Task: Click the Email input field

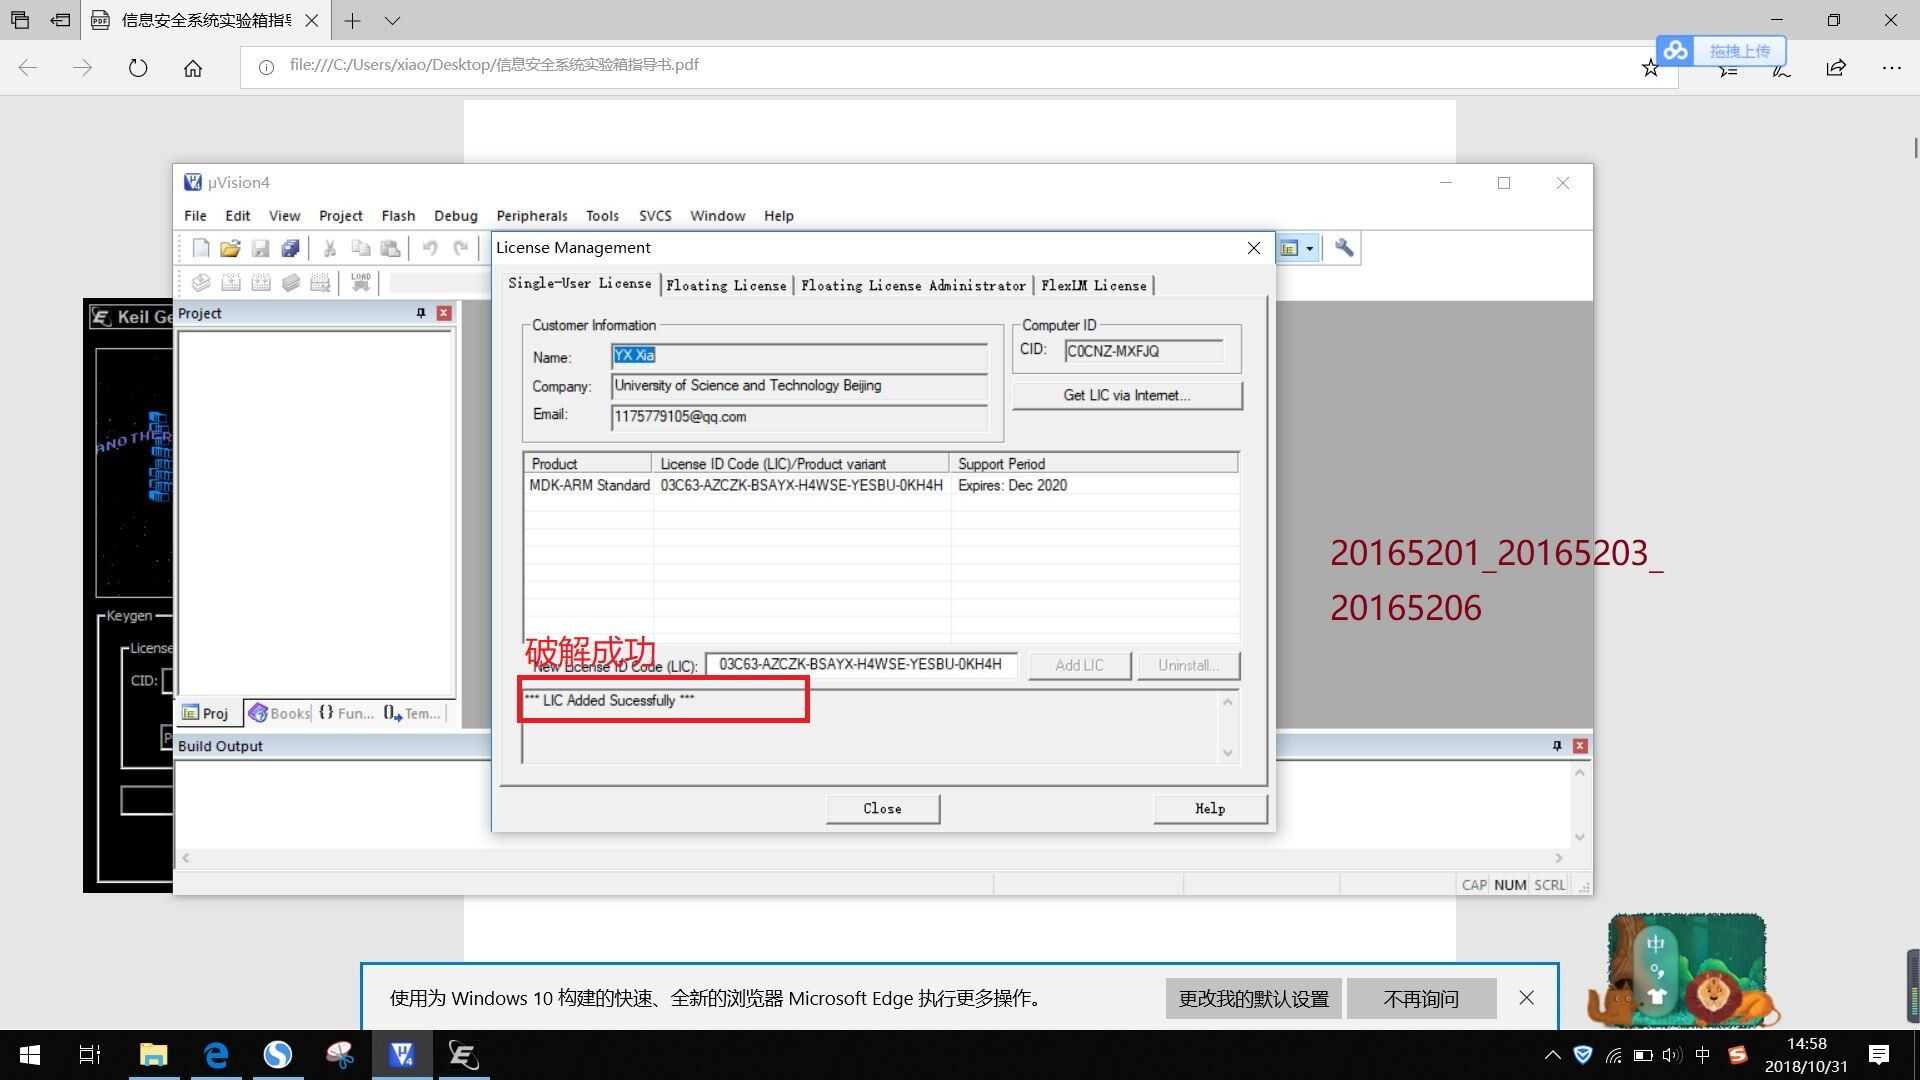Action: [799, 417]
